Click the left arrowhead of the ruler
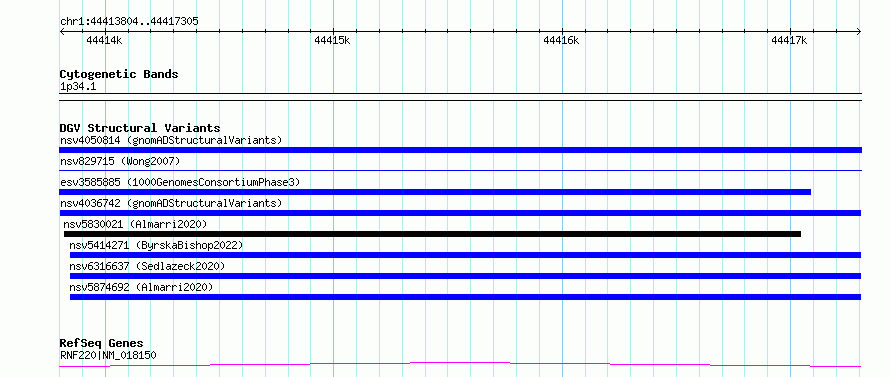 (62, 32)
